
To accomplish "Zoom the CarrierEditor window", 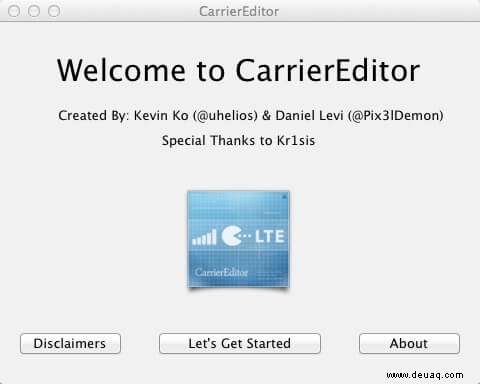I will pos(54,11).
